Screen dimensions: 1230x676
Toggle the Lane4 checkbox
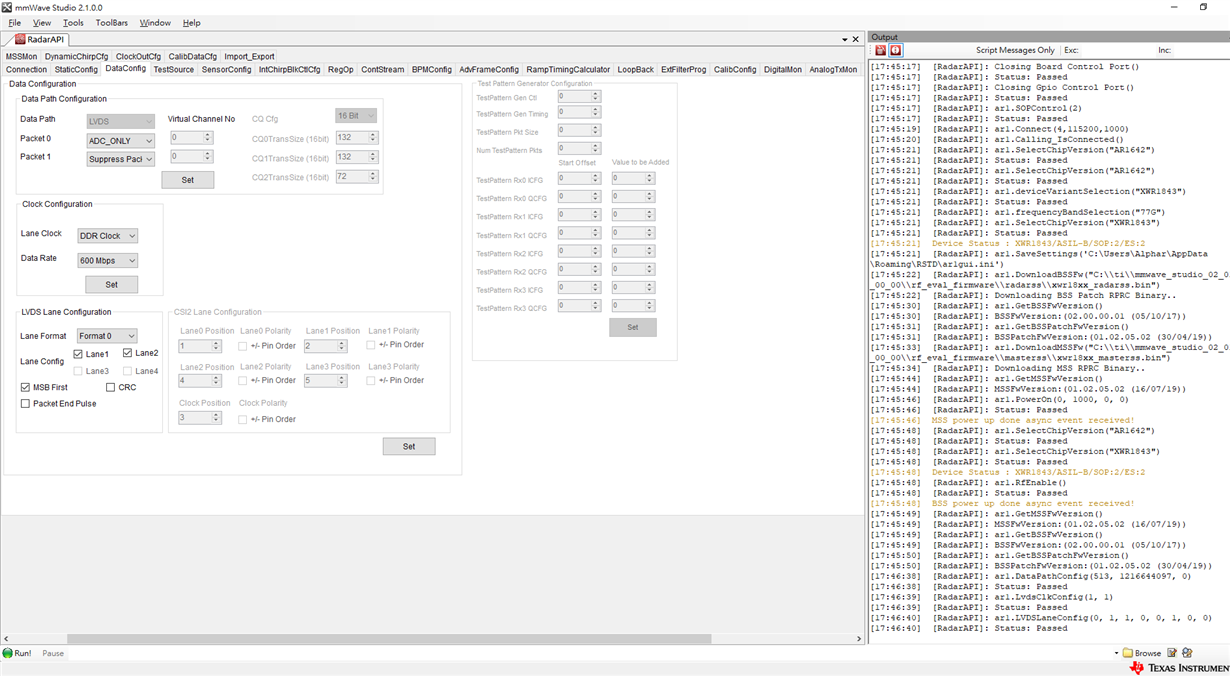[x=128, y=371]
